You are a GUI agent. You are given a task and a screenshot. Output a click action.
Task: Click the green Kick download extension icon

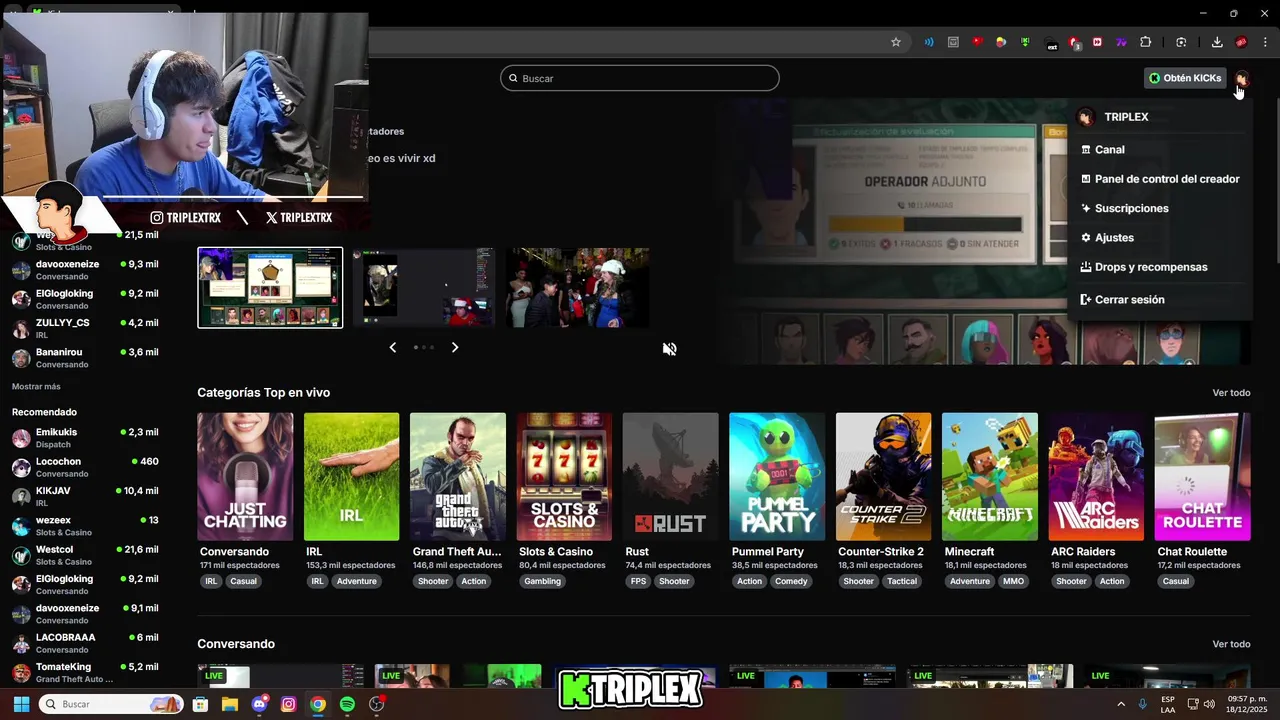[x=1025, y=42]
